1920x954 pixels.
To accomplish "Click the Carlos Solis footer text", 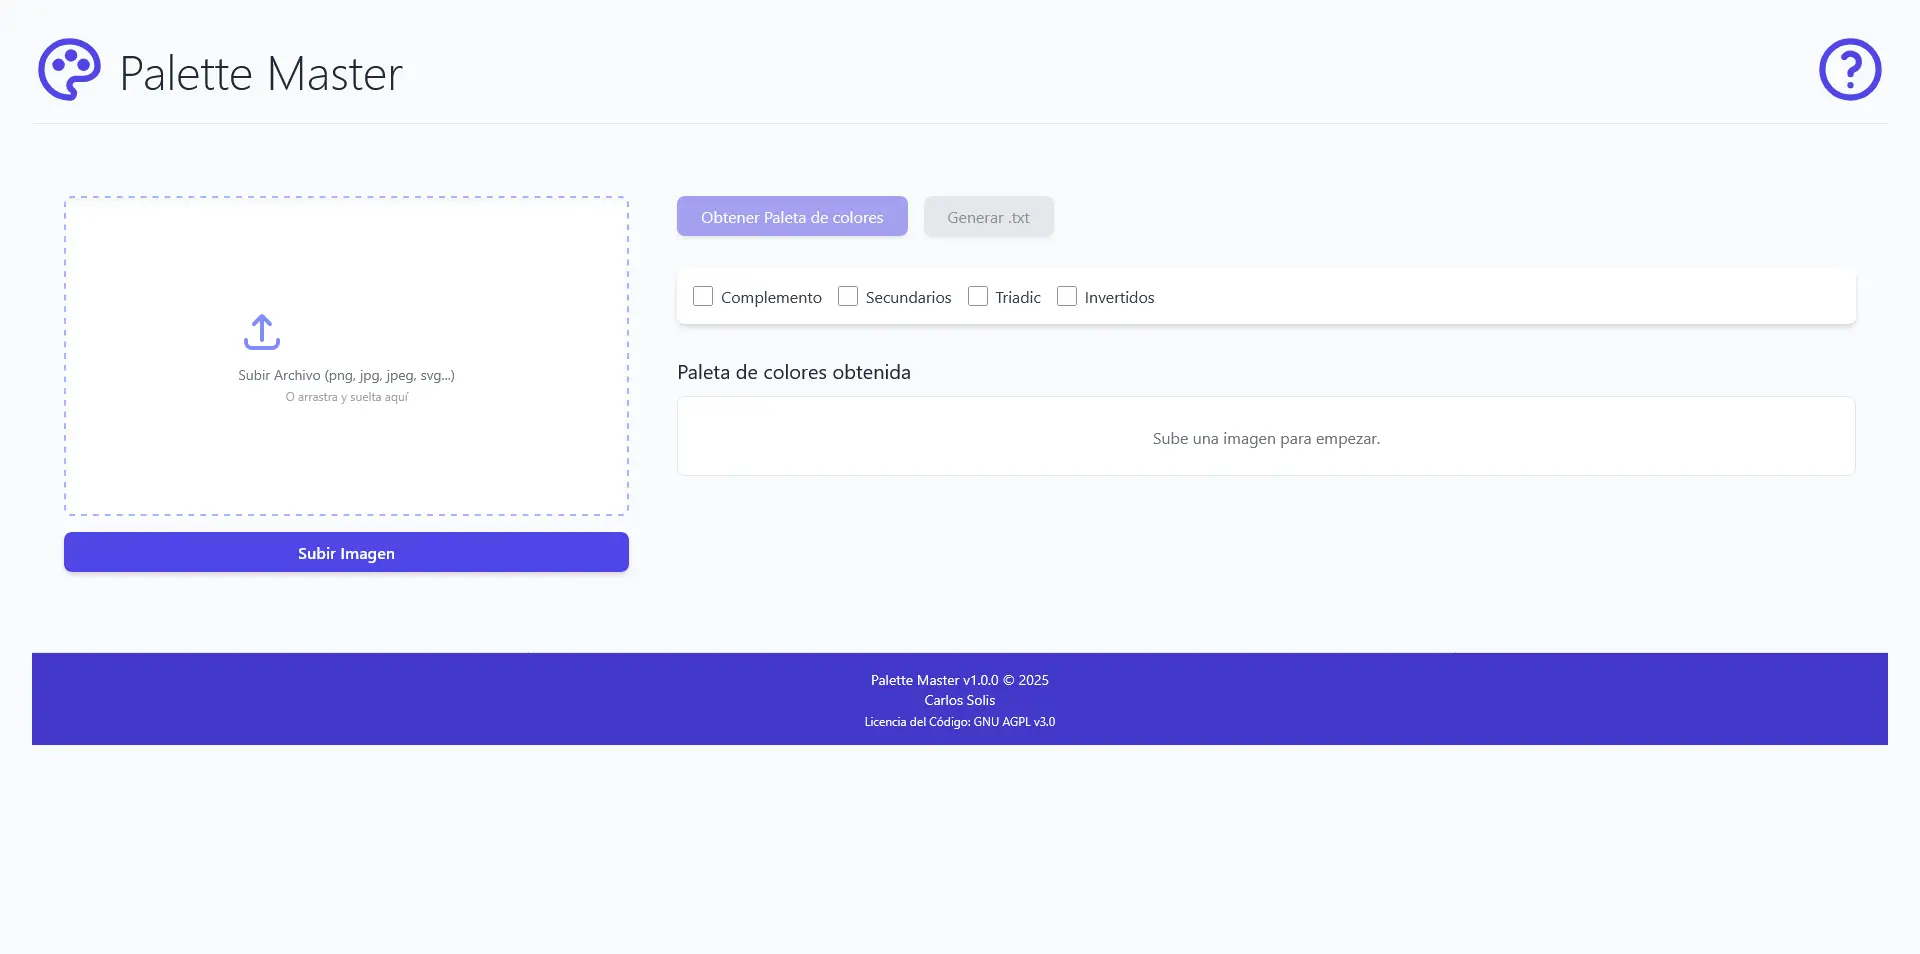I will pyautogui.click(x=958, y=700).
